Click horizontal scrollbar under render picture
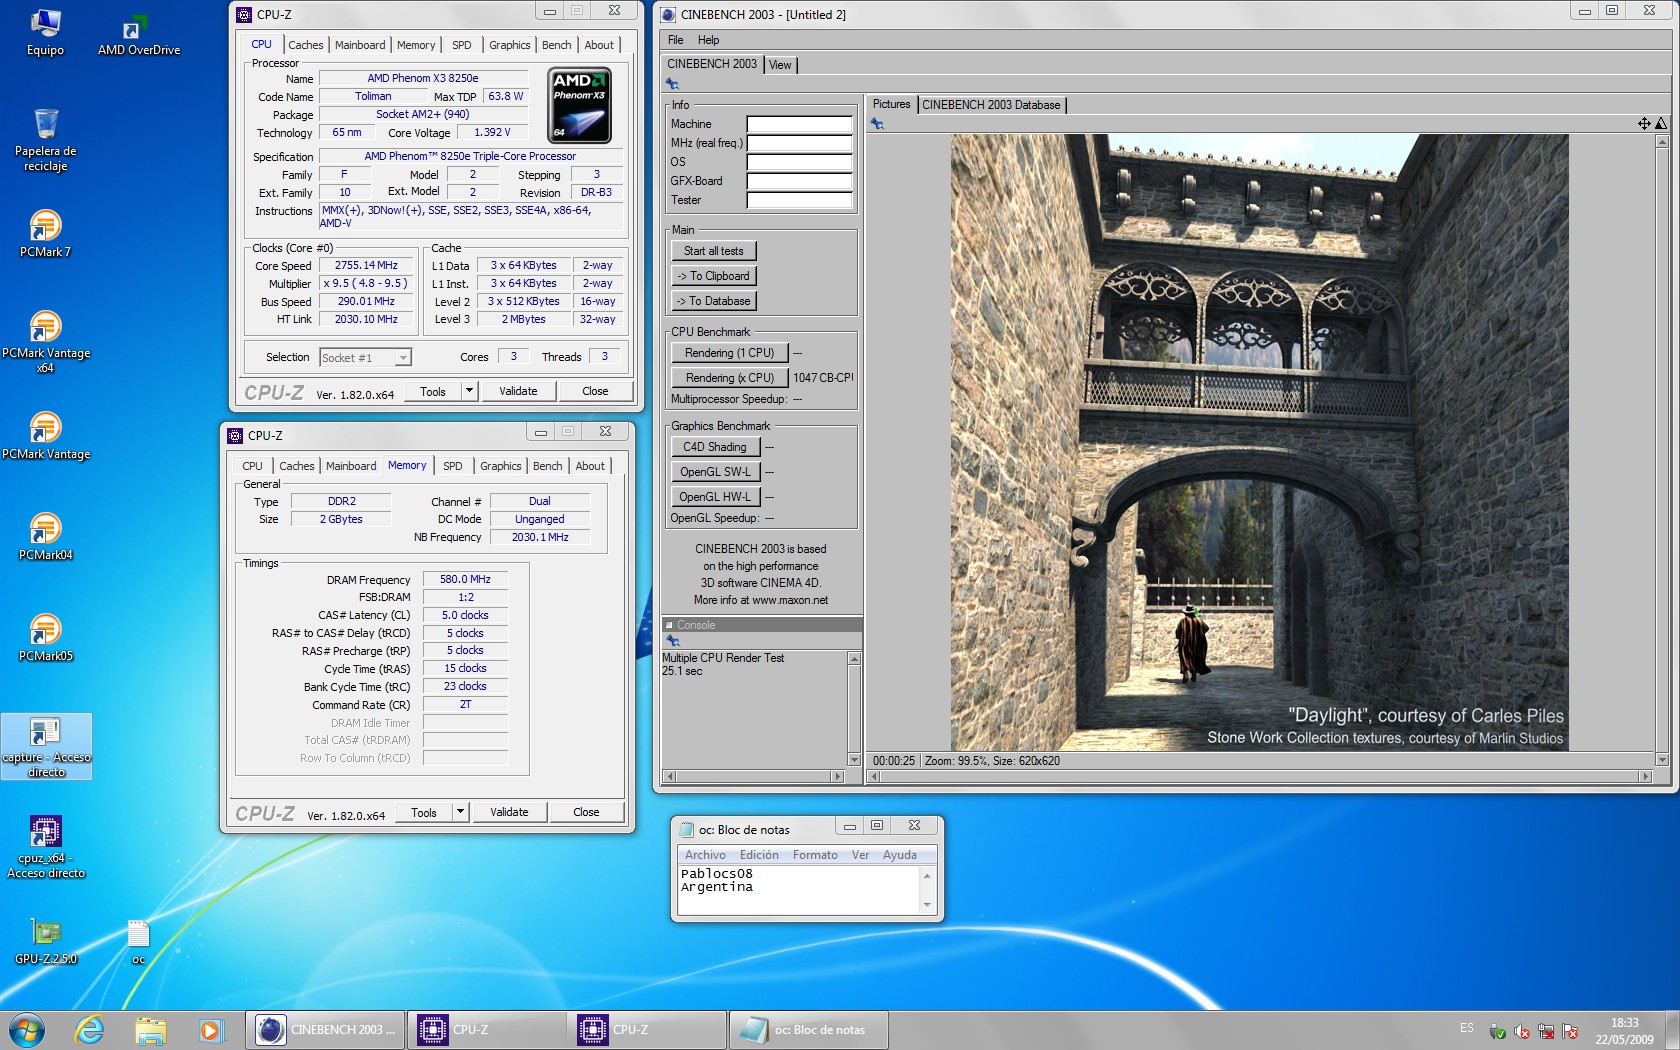Image resolution: width=1680 pixels, height=1050 pixels. [x=1260, y=776]
